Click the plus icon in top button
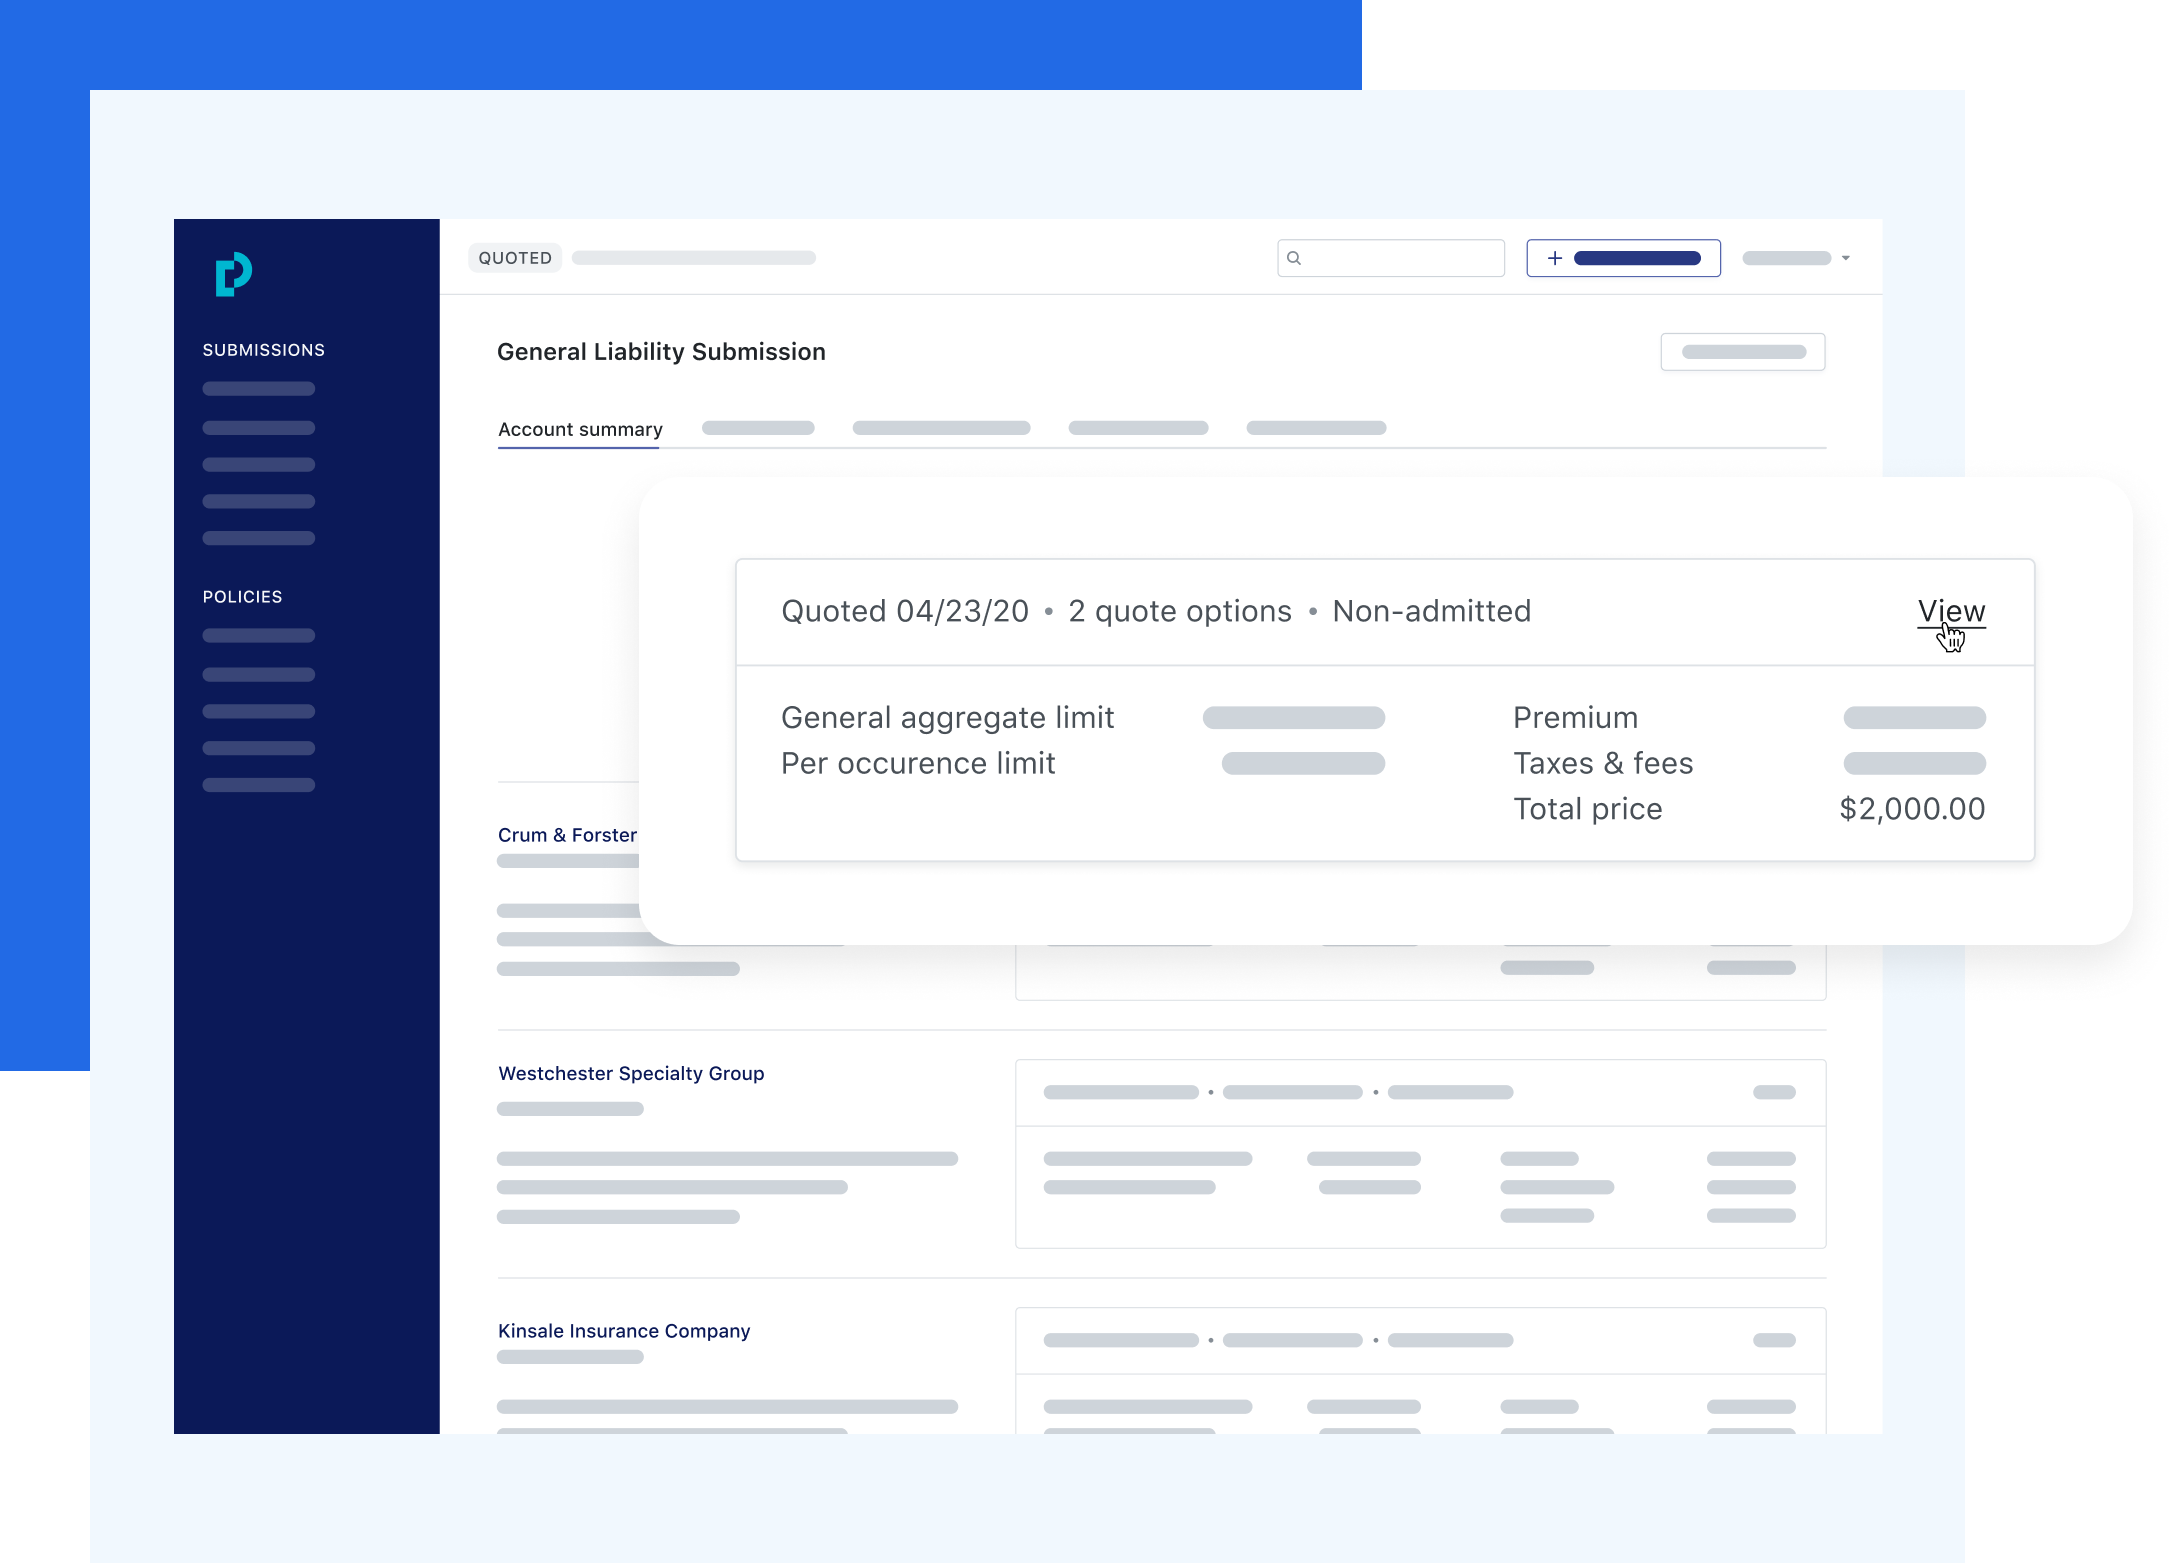 point(1555,258)
